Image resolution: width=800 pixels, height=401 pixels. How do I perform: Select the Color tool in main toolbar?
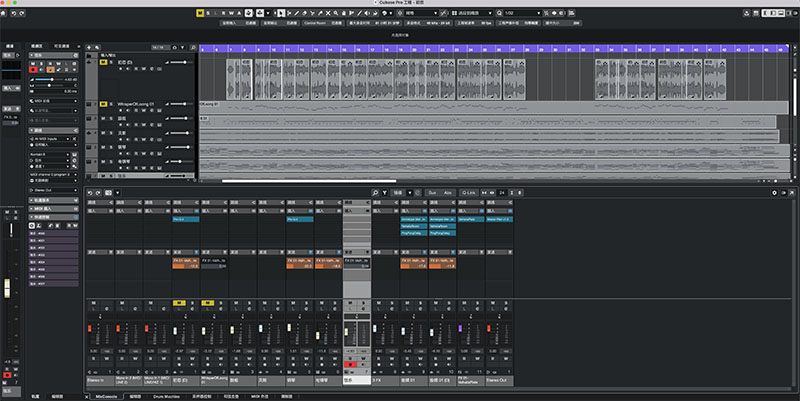click(x=384, y=13)
